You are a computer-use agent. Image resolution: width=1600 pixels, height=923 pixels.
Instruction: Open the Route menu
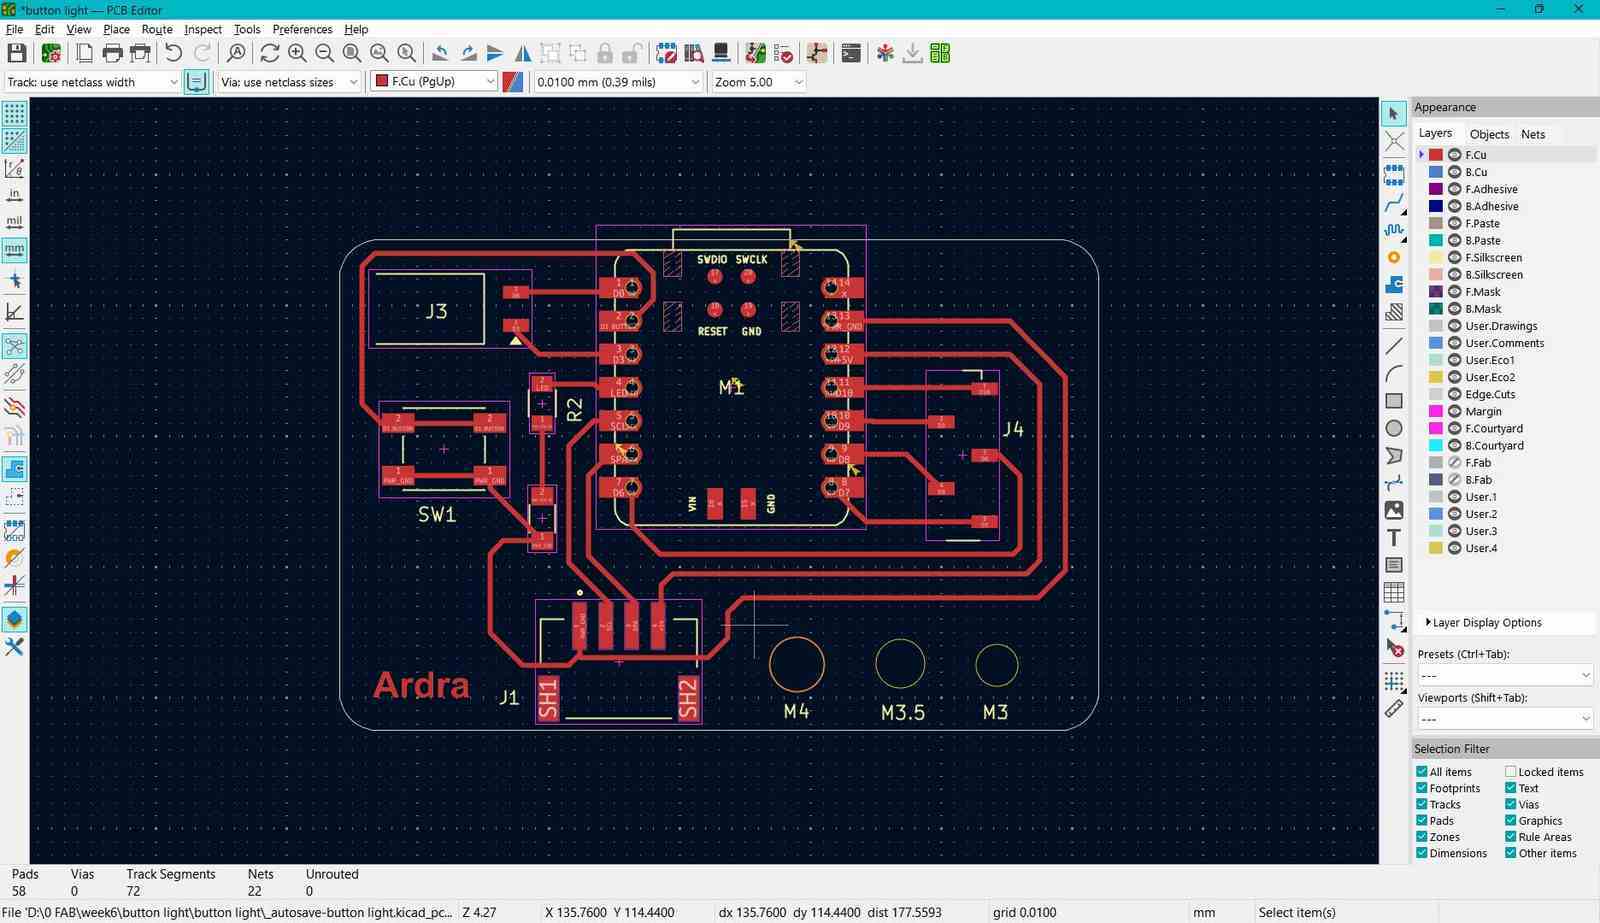click(x=156, y=29)
